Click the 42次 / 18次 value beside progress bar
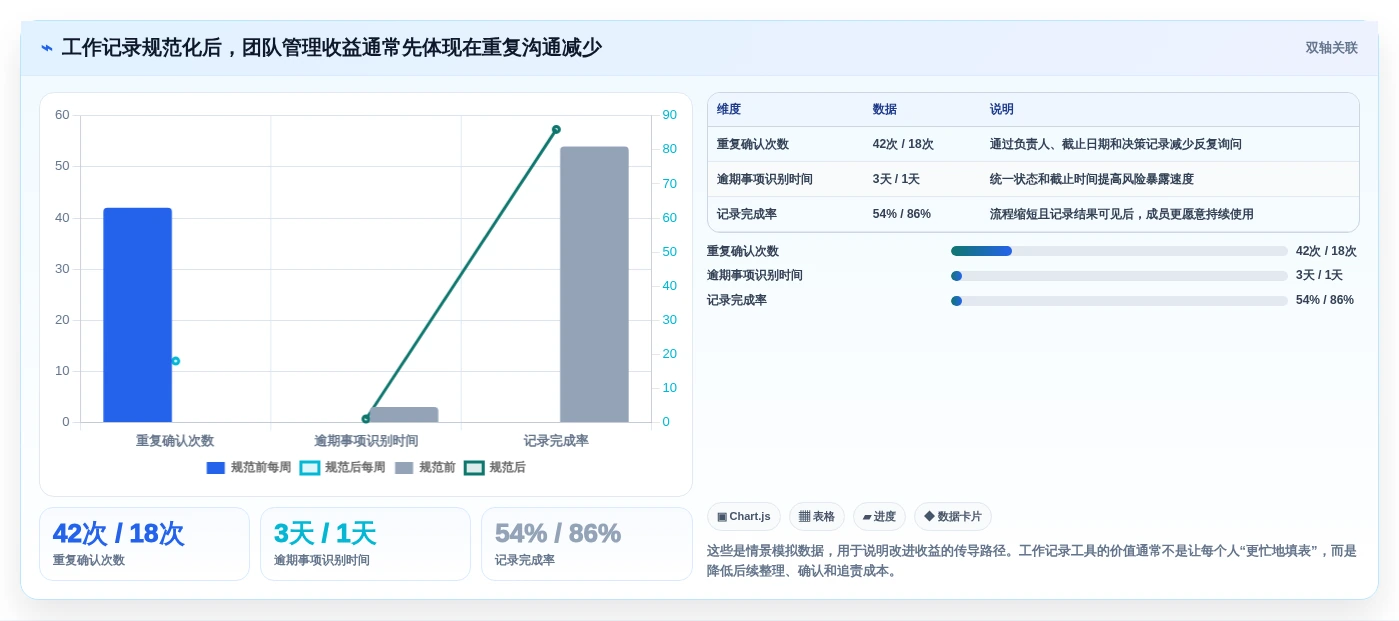 pos(1326,251)
